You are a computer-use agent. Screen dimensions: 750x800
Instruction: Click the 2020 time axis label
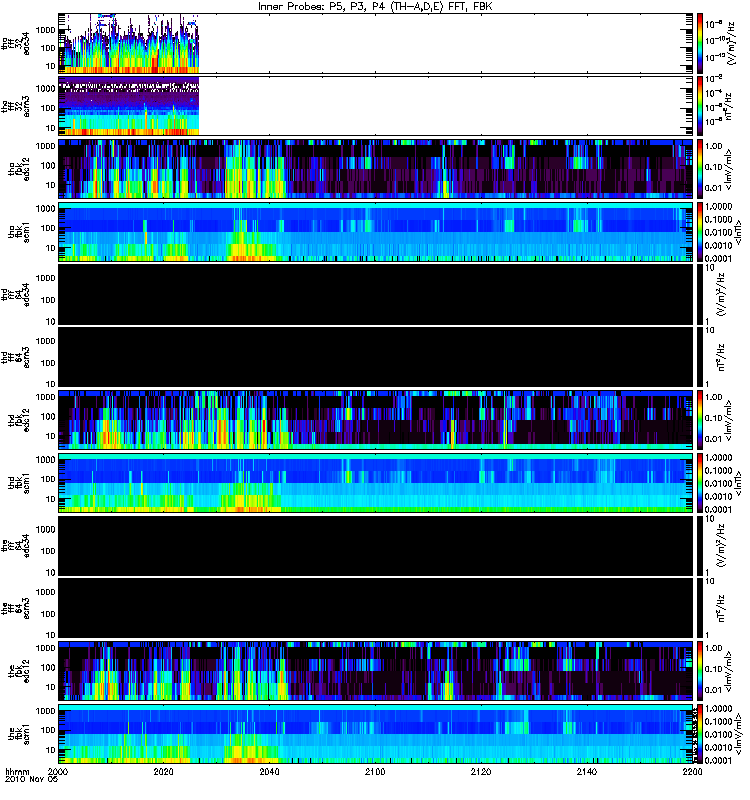[x=163, y=771]
